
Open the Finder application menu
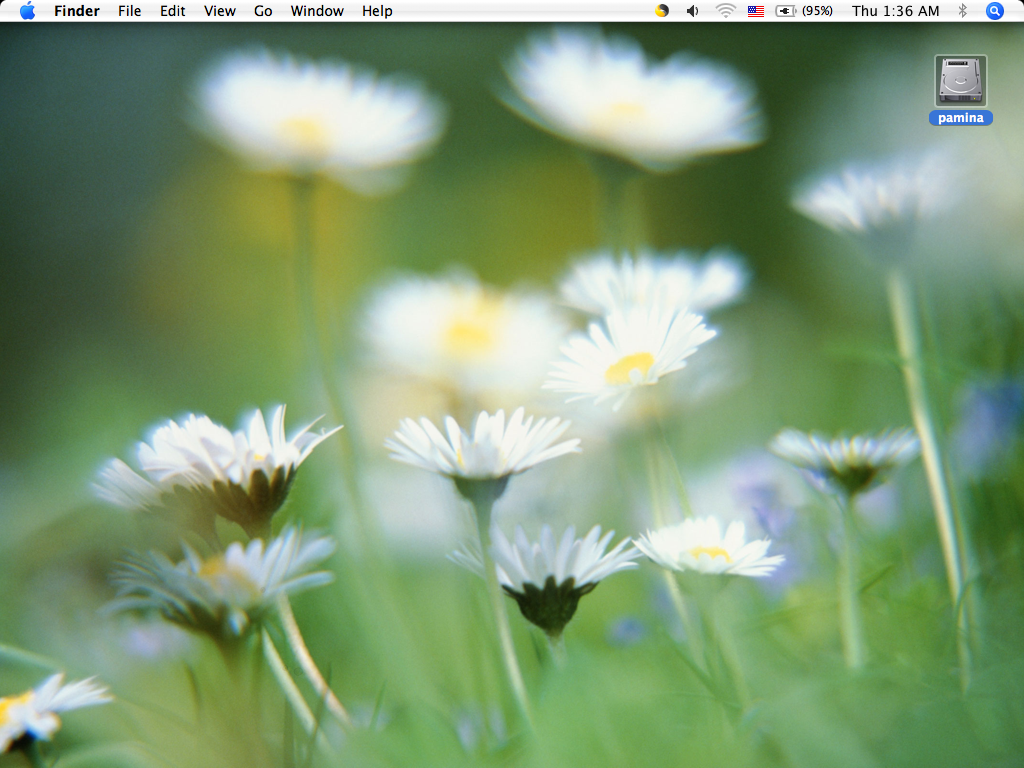click(76, 11)
